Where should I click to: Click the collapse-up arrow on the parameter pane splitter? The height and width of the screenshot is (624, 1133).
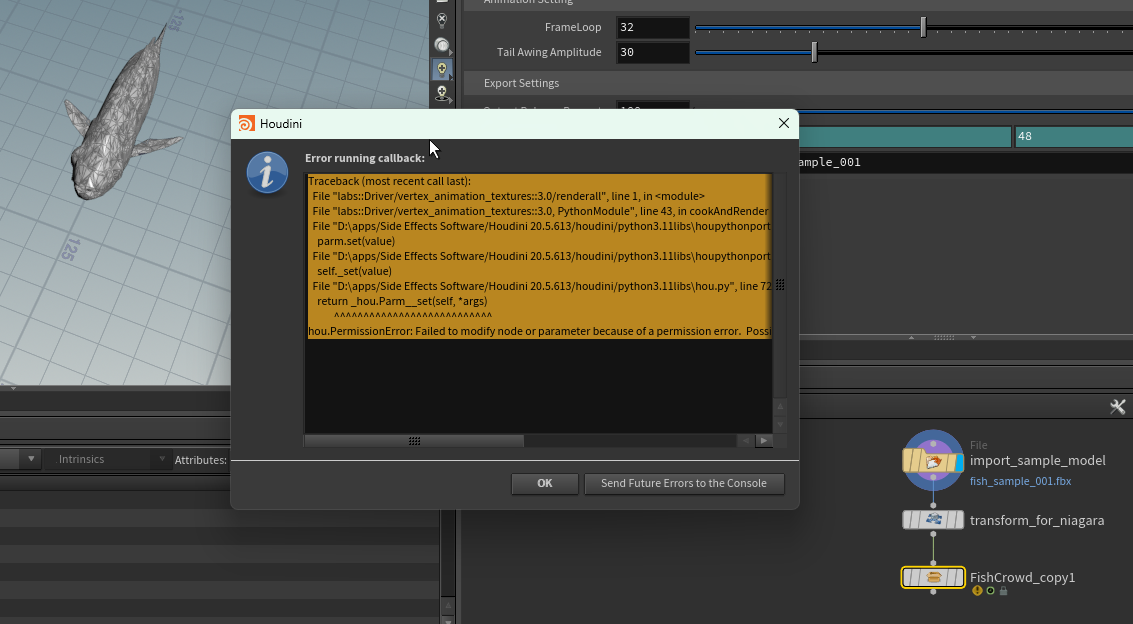pyautogui.click(x=912, y=337)
